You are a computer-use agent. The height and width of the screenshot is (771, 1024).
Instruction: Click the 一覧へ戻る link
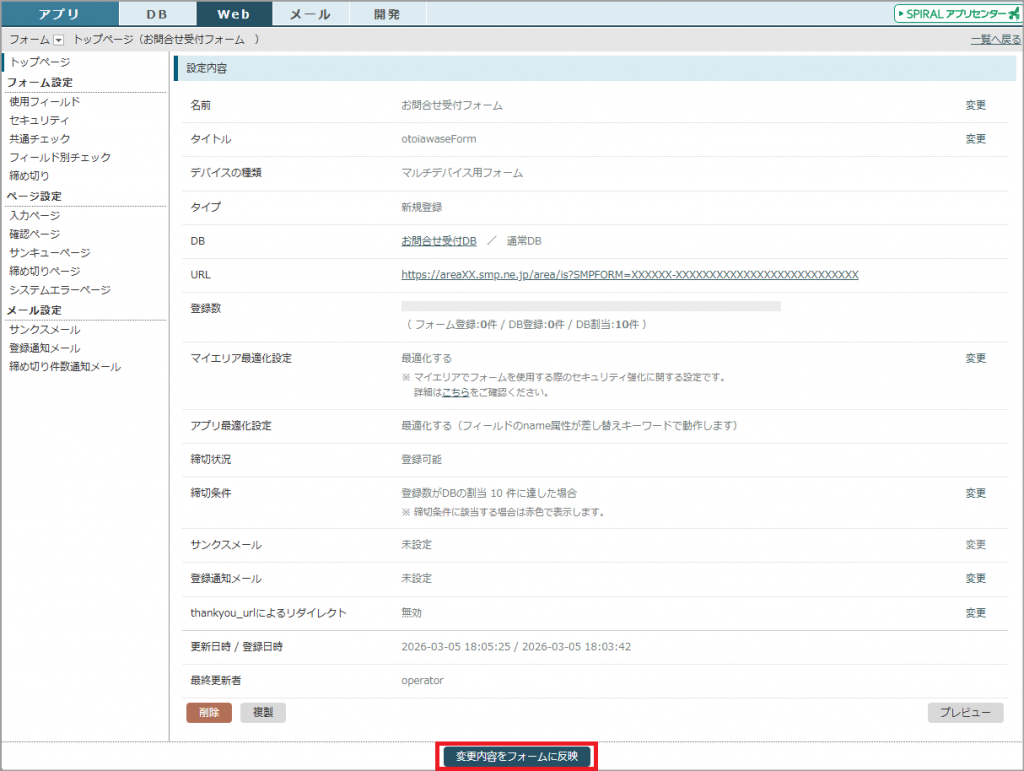(995, 40)
